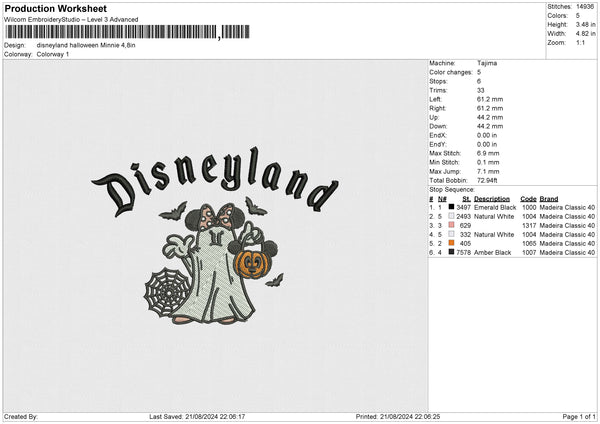The height and width of the screenshot is (424, 600).
Task: Select the bat below the pumpkin
Action: (x=274, y=280)
